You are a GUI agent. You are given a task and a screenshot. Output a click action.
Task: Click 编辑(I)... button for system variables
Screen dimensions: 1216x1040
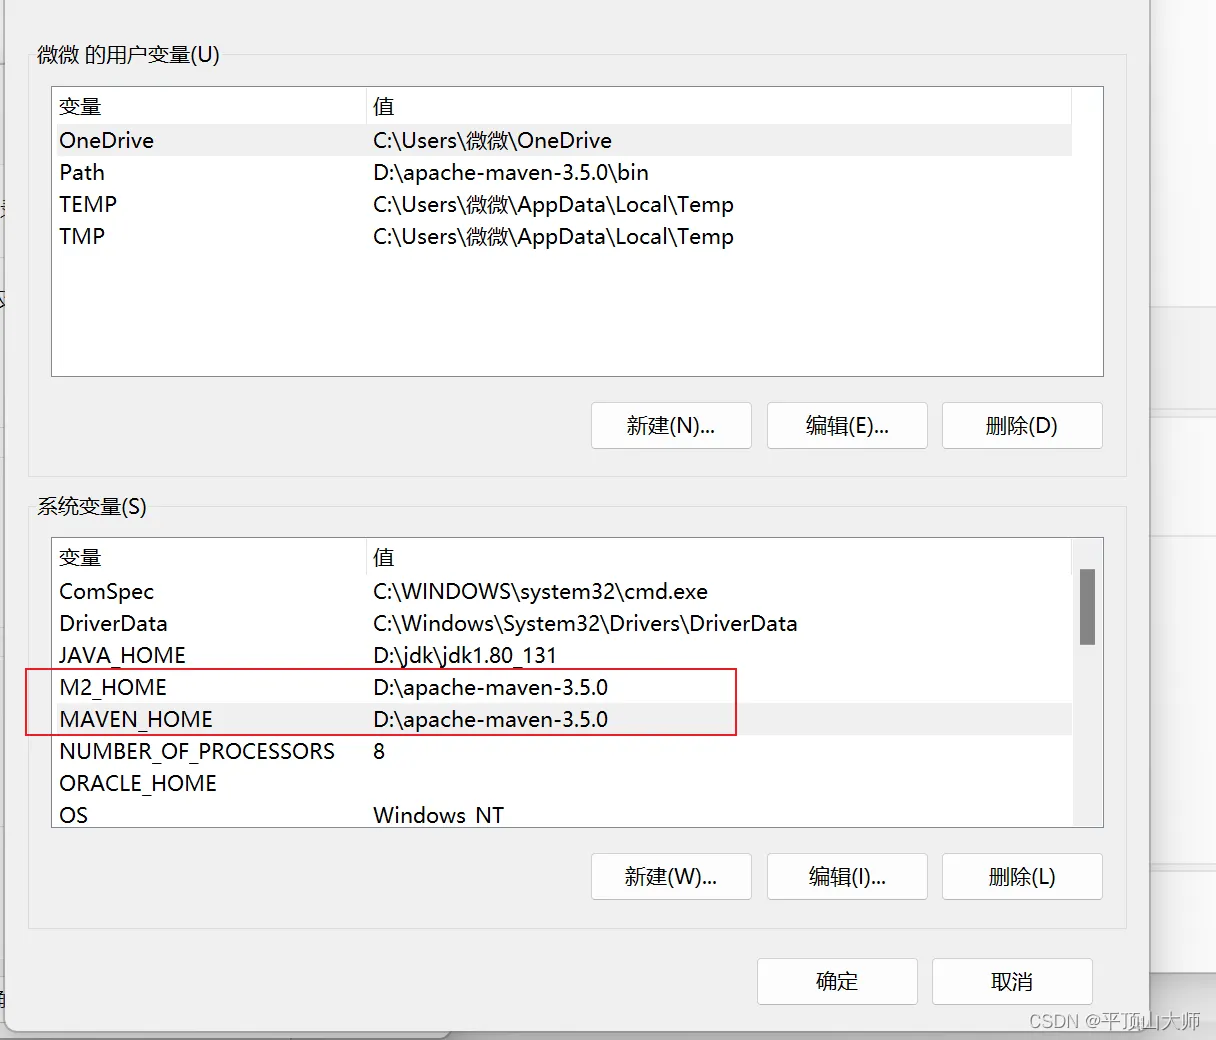(847, 877)
